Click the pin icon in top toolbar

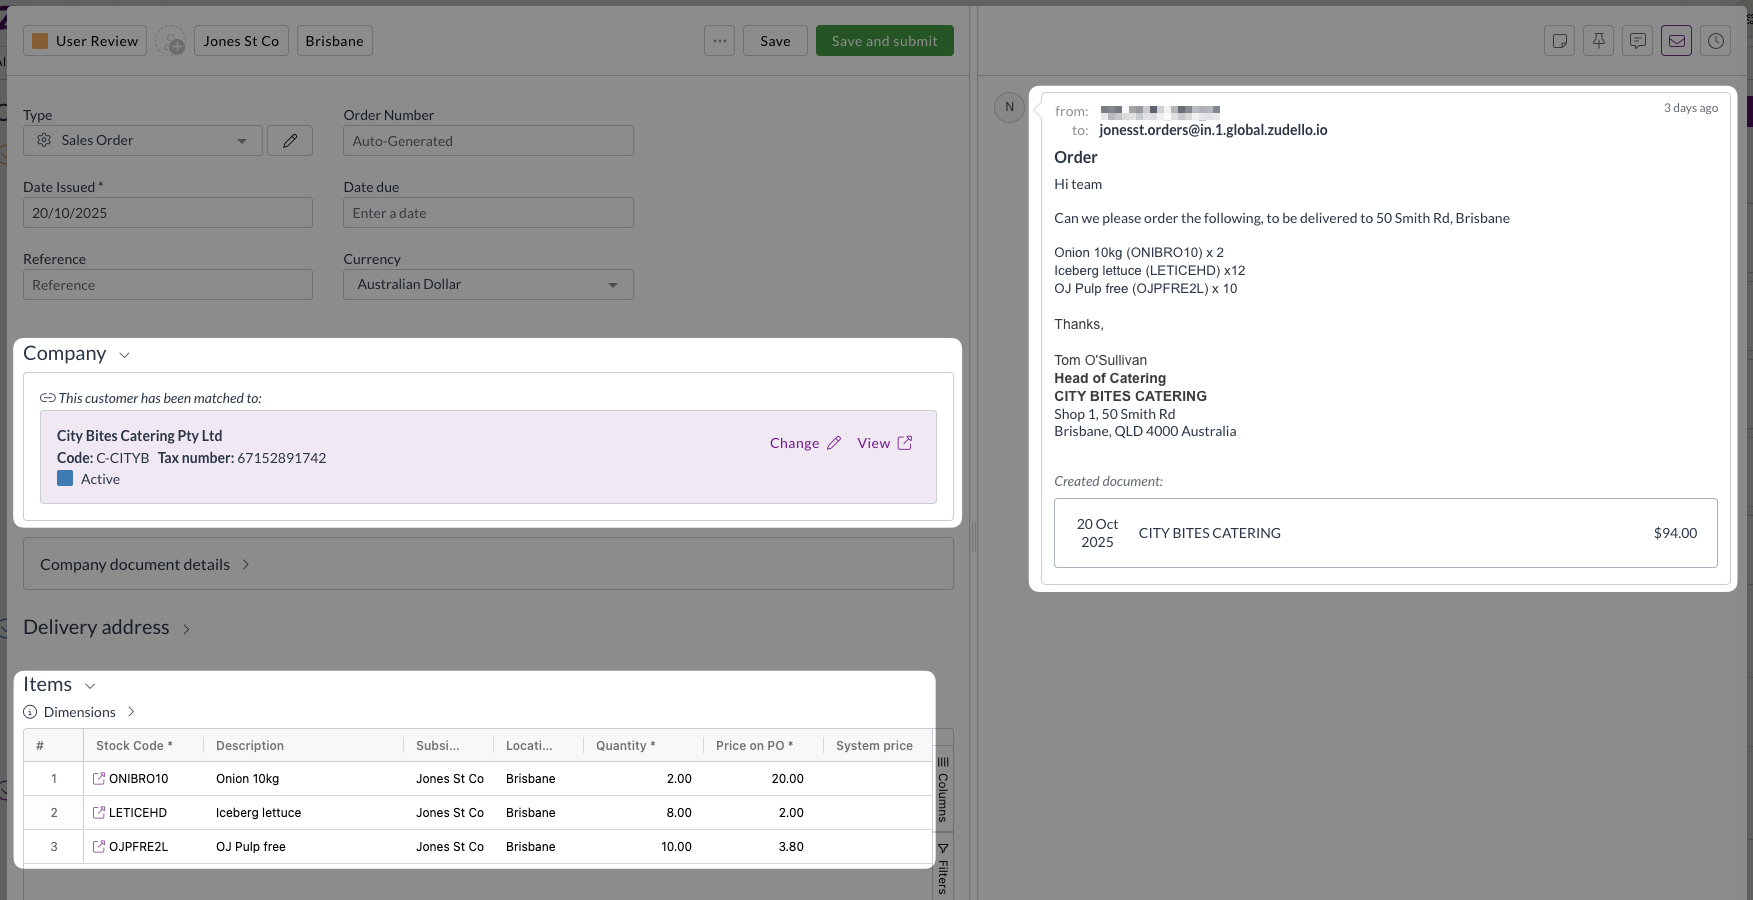[x=1598, y=41]
